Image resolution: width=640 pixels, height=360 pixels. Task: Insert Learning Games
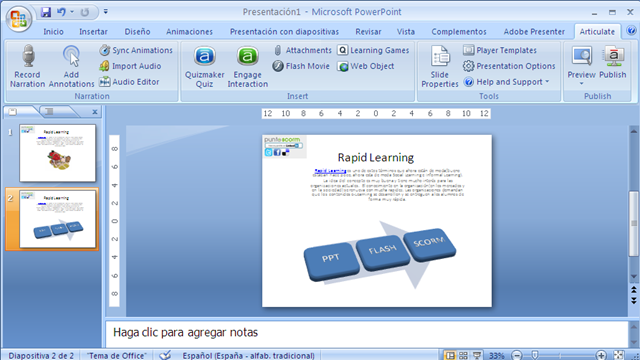click(373, 50)
